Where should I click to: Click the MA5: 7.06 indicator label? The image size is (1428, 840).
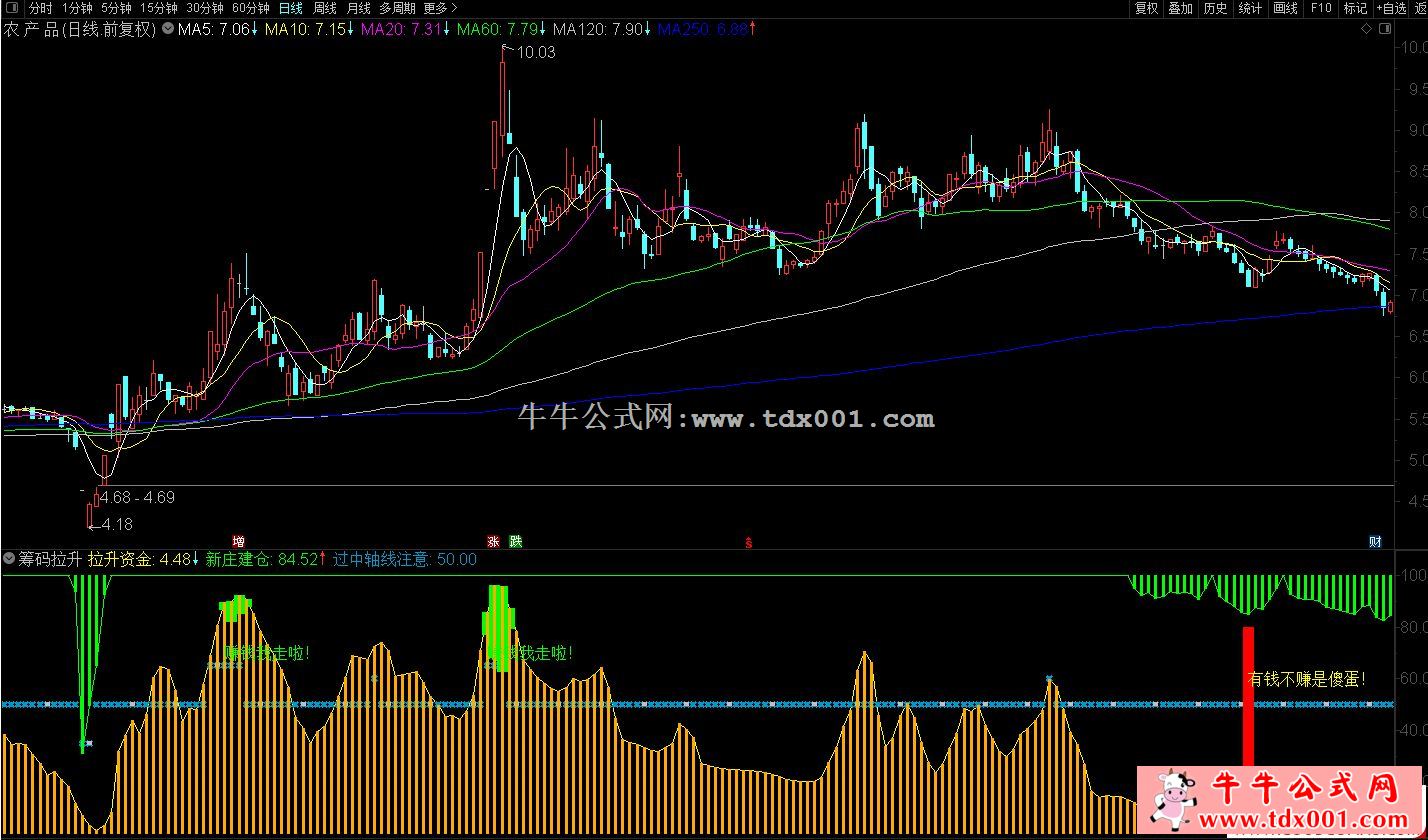pos(217,30)
